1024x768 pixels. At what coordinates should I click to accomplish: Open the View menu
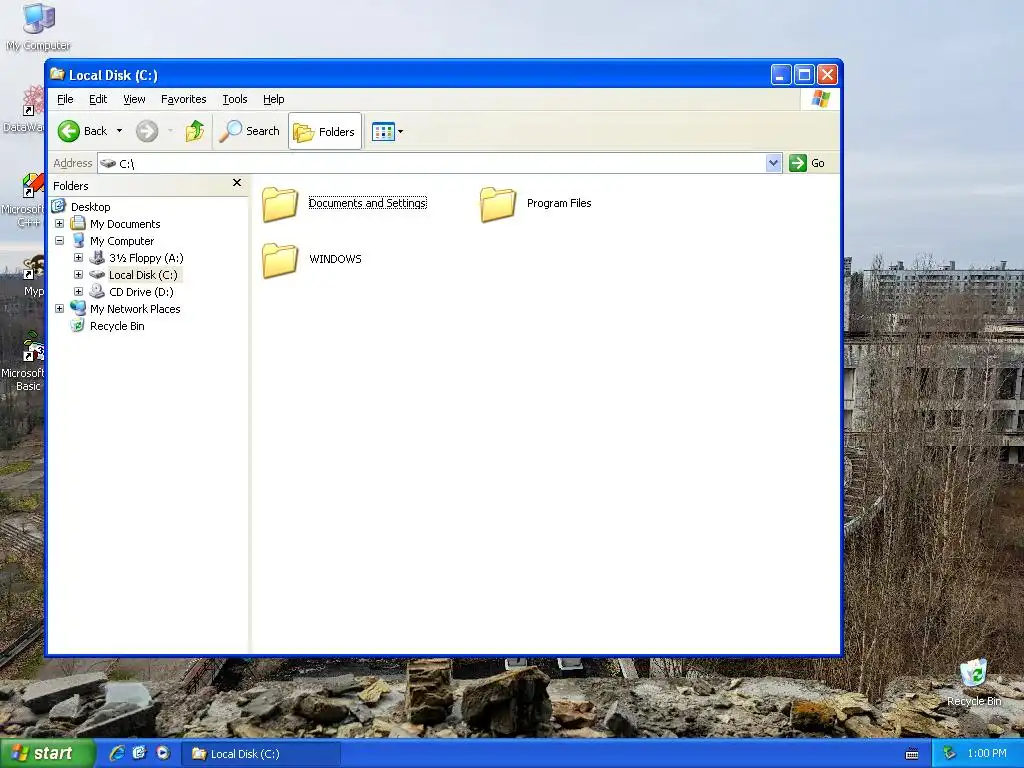(135, 99)
